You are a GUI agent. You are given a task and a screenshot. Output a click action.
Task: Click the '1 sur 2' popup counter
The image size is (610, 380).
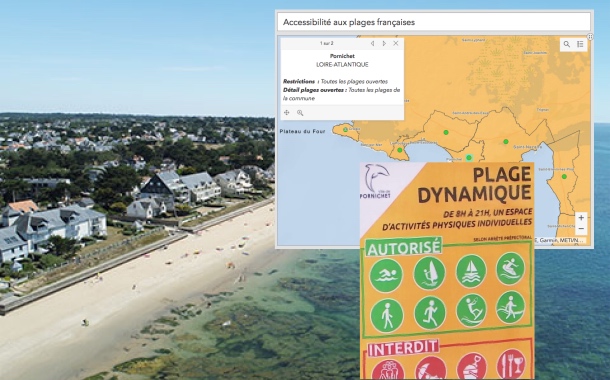[326, 44]
